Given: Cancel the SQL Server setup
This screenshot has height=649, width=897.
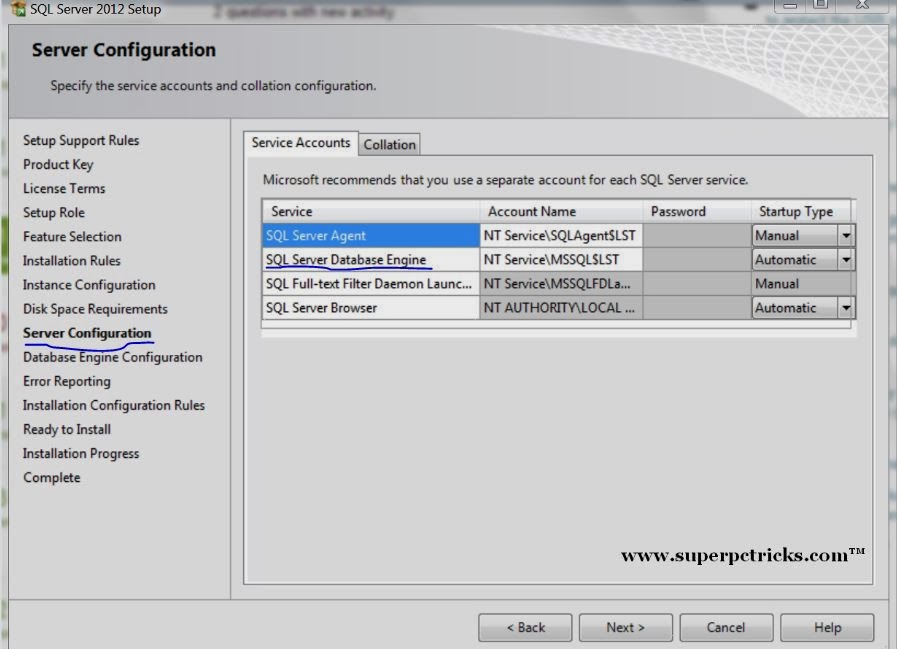Looking at the screenshot, I should point(726,627).
